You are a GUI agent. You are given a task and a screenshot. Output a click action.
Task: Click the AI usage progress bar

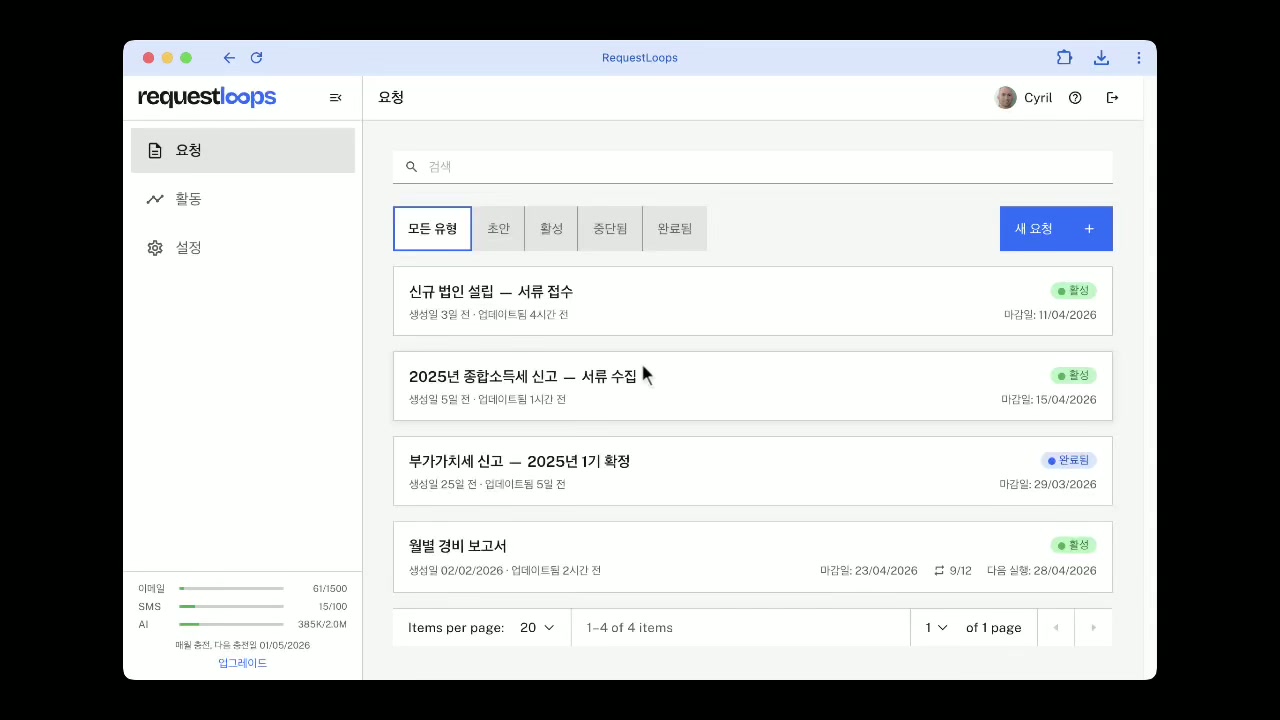[x=231, y=624]
